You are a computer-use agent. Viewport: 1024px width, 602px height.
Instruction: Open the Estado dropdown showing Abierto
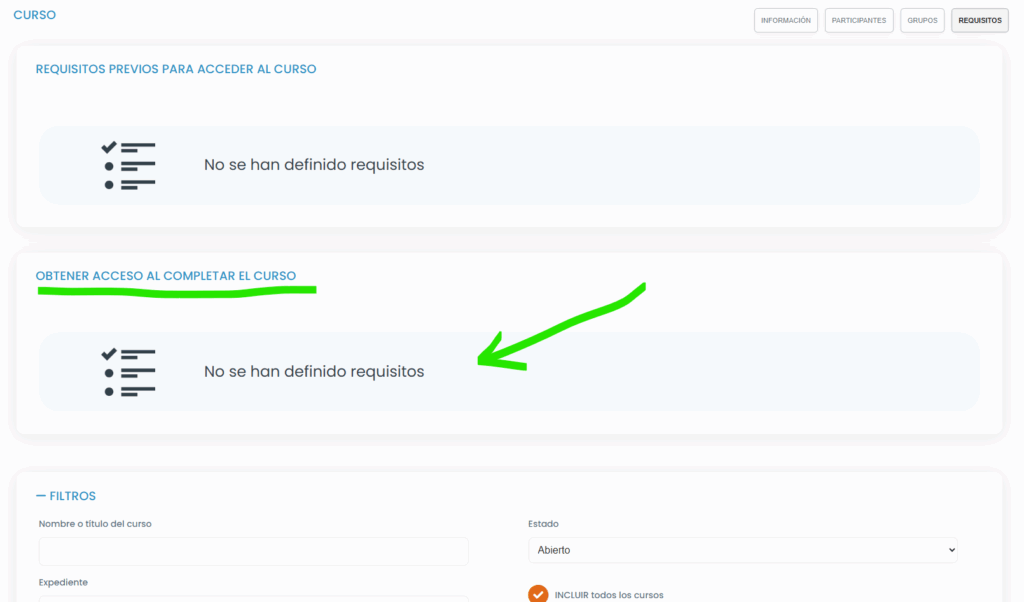click(742, 550)
